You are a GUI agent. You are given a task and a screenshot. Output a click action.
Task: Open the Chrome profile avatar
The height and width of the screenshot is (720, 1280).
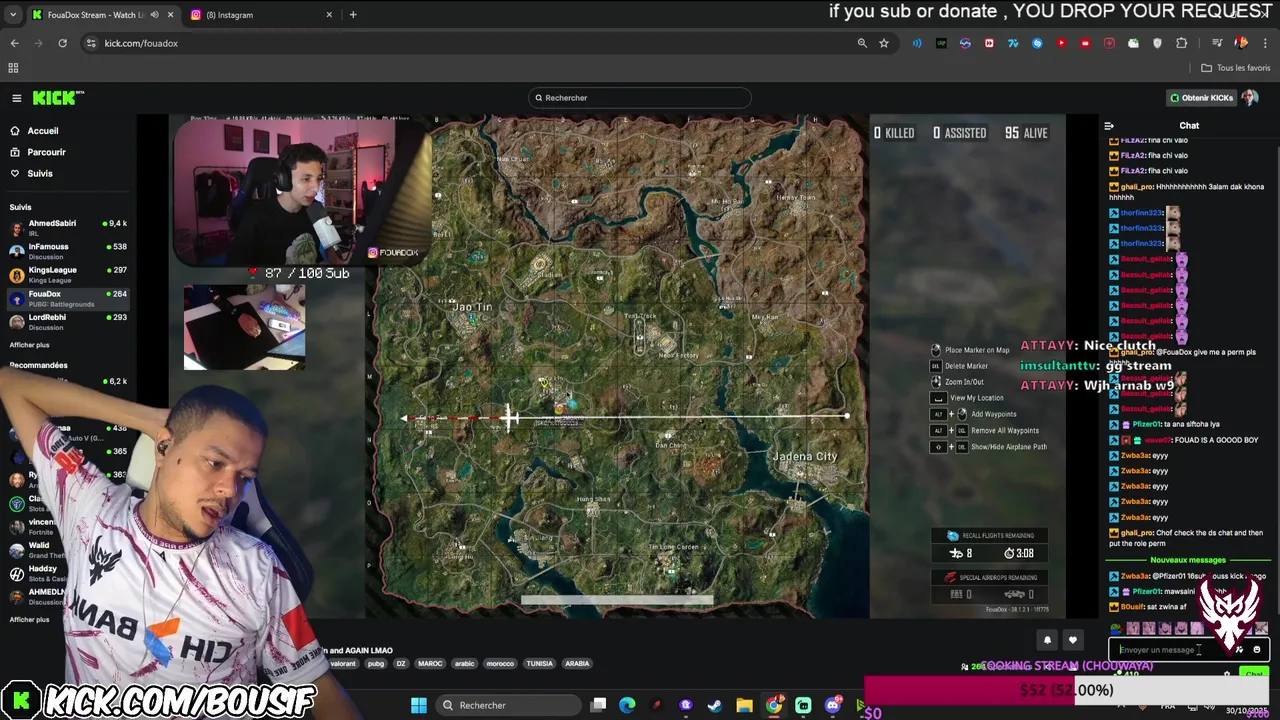pos(1241,43)
